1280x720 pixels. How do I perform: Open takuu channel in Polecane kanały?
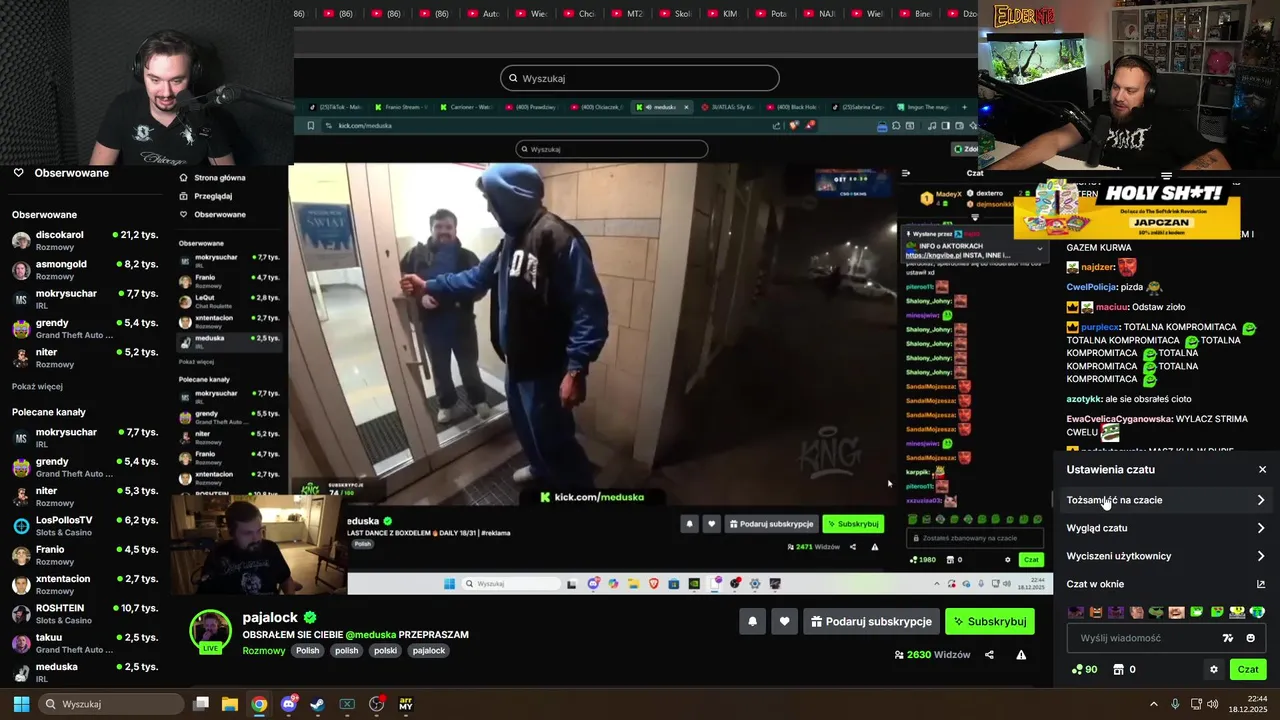[85, 643]
